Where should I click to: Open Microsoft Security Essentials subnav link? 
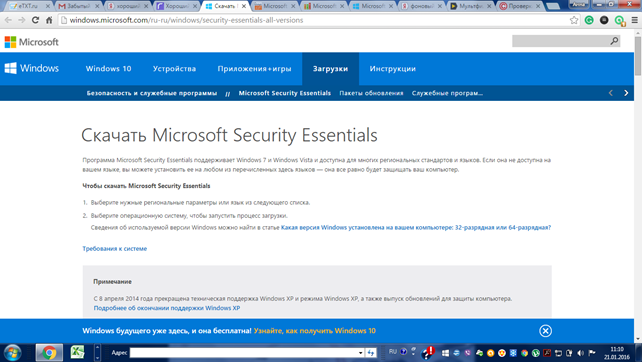pyautogui.click(x=285, y=93)
